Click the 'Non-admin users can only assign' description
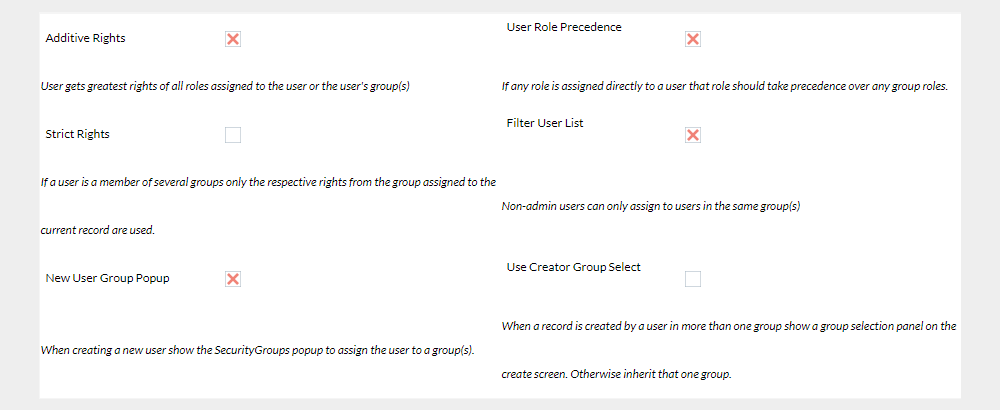Viewport: 1000px width, 410px height. pyautogui.click(x=651, y=207)
